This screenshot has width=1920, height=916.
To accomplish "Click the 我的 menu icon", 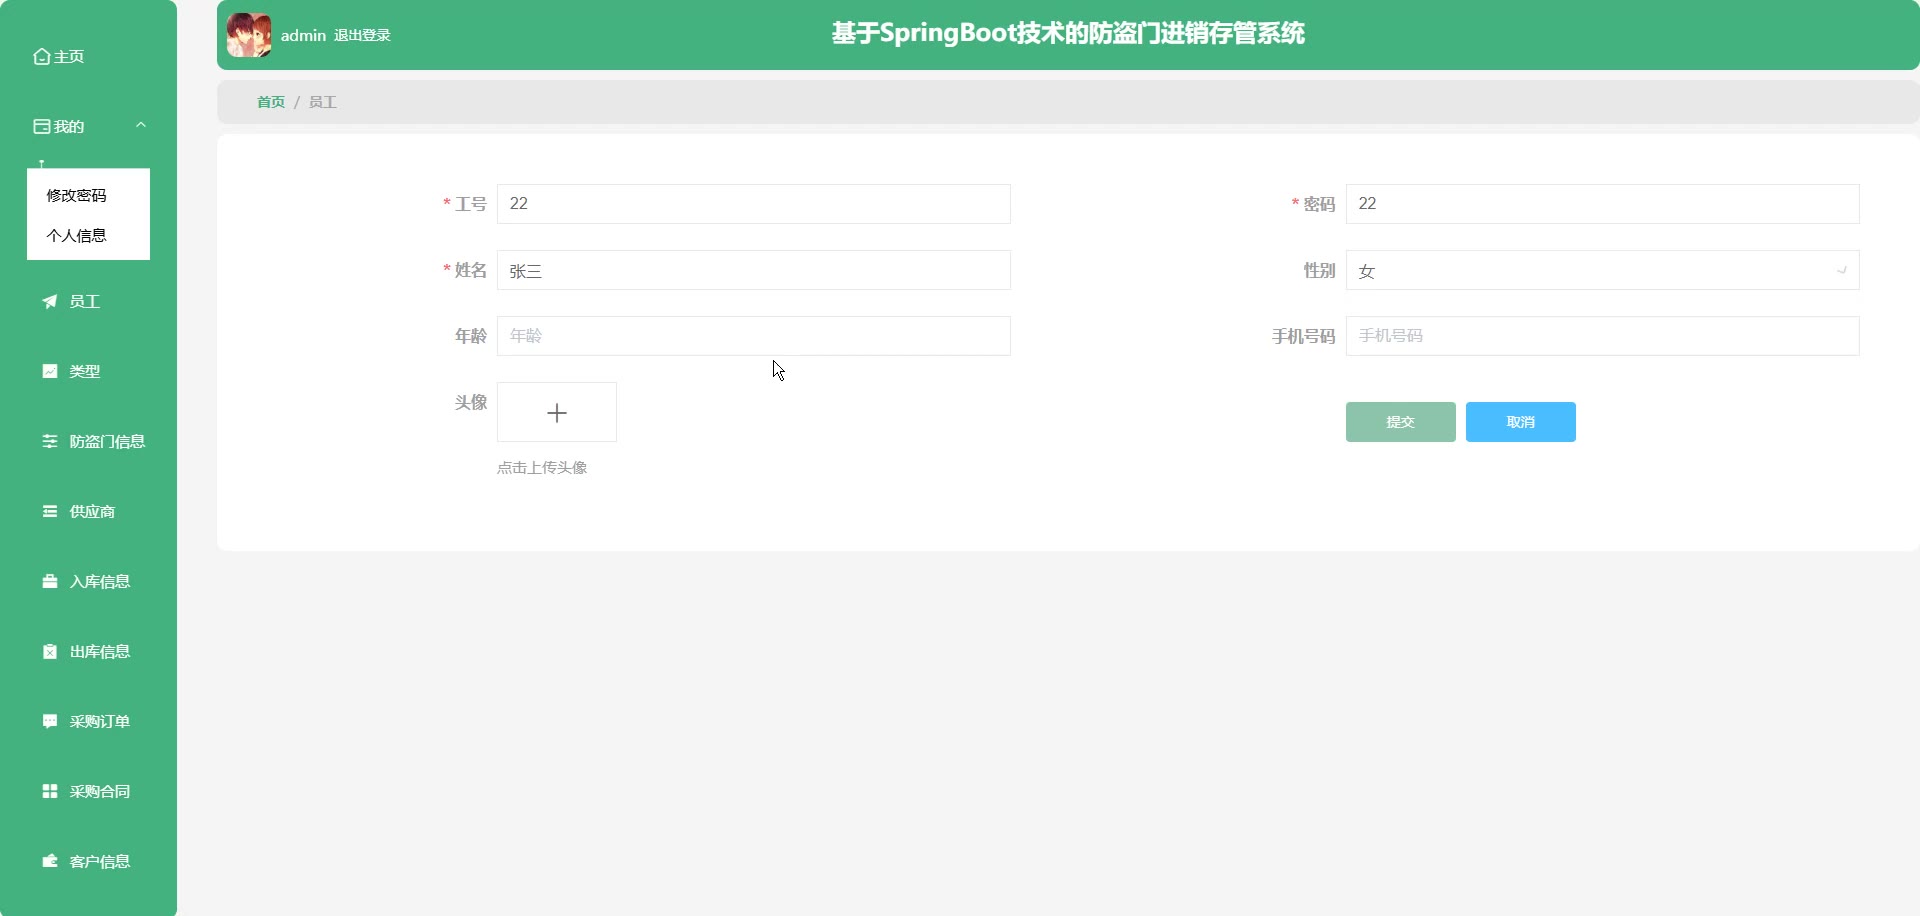I will (42, 127).
